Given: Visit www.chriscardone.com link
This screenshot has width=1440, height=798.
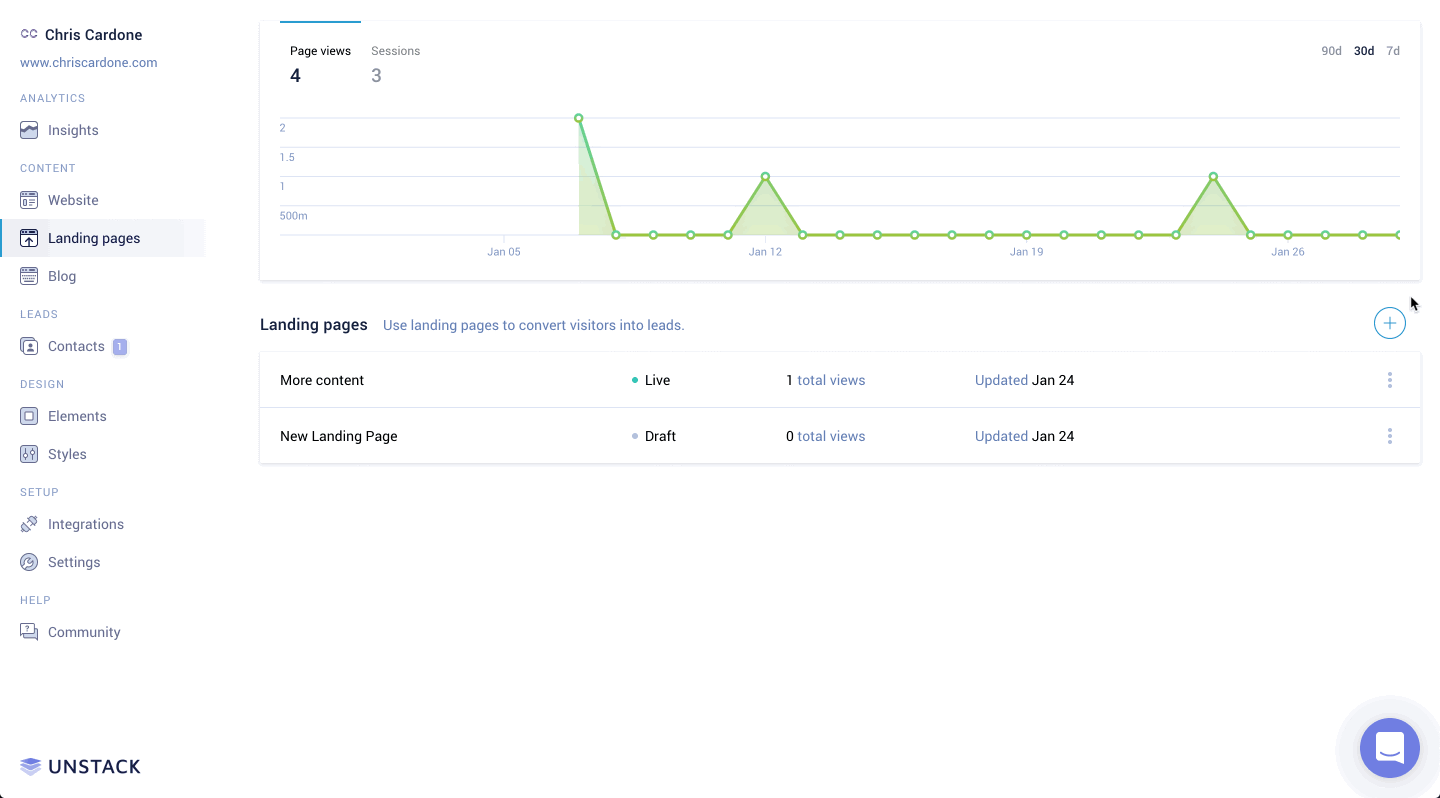Looking at the screenshot, I should [88, 62].
